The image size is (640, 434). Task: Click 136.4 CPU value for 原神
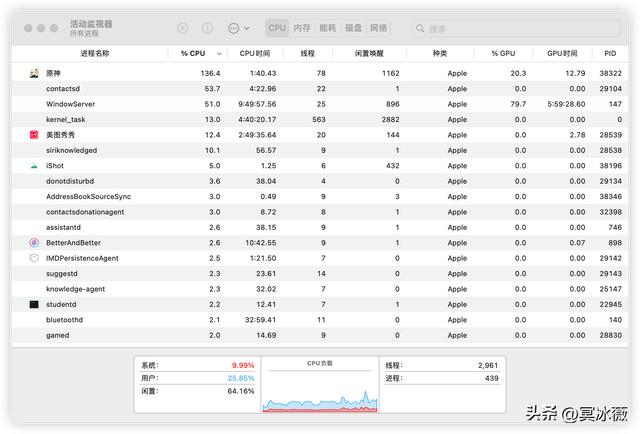[x=210, y=73]
